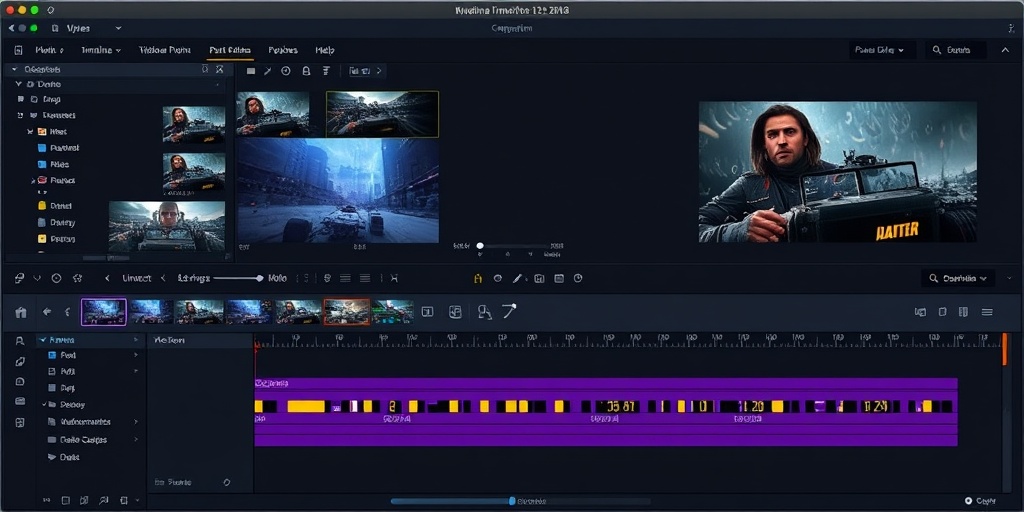The height and width of the screenshot is (512, 1024).
Task: Click the label button at the track header bottom
Action: (x=173, y=483)
